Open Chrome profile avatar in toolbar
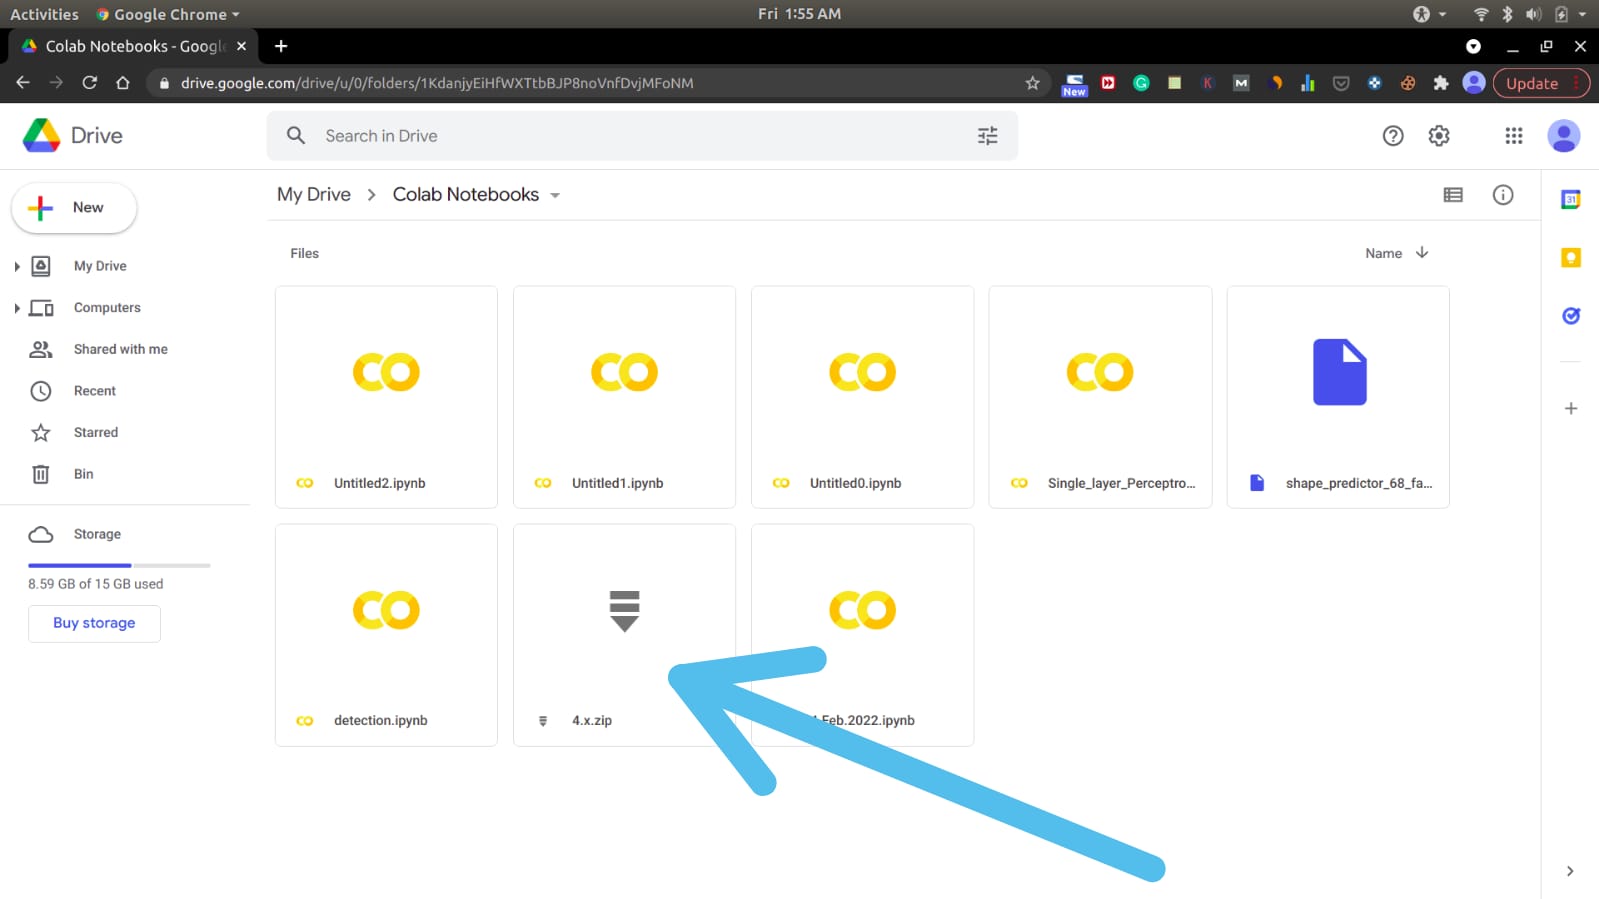1599x899 pixels. (x=1474, y=83)
